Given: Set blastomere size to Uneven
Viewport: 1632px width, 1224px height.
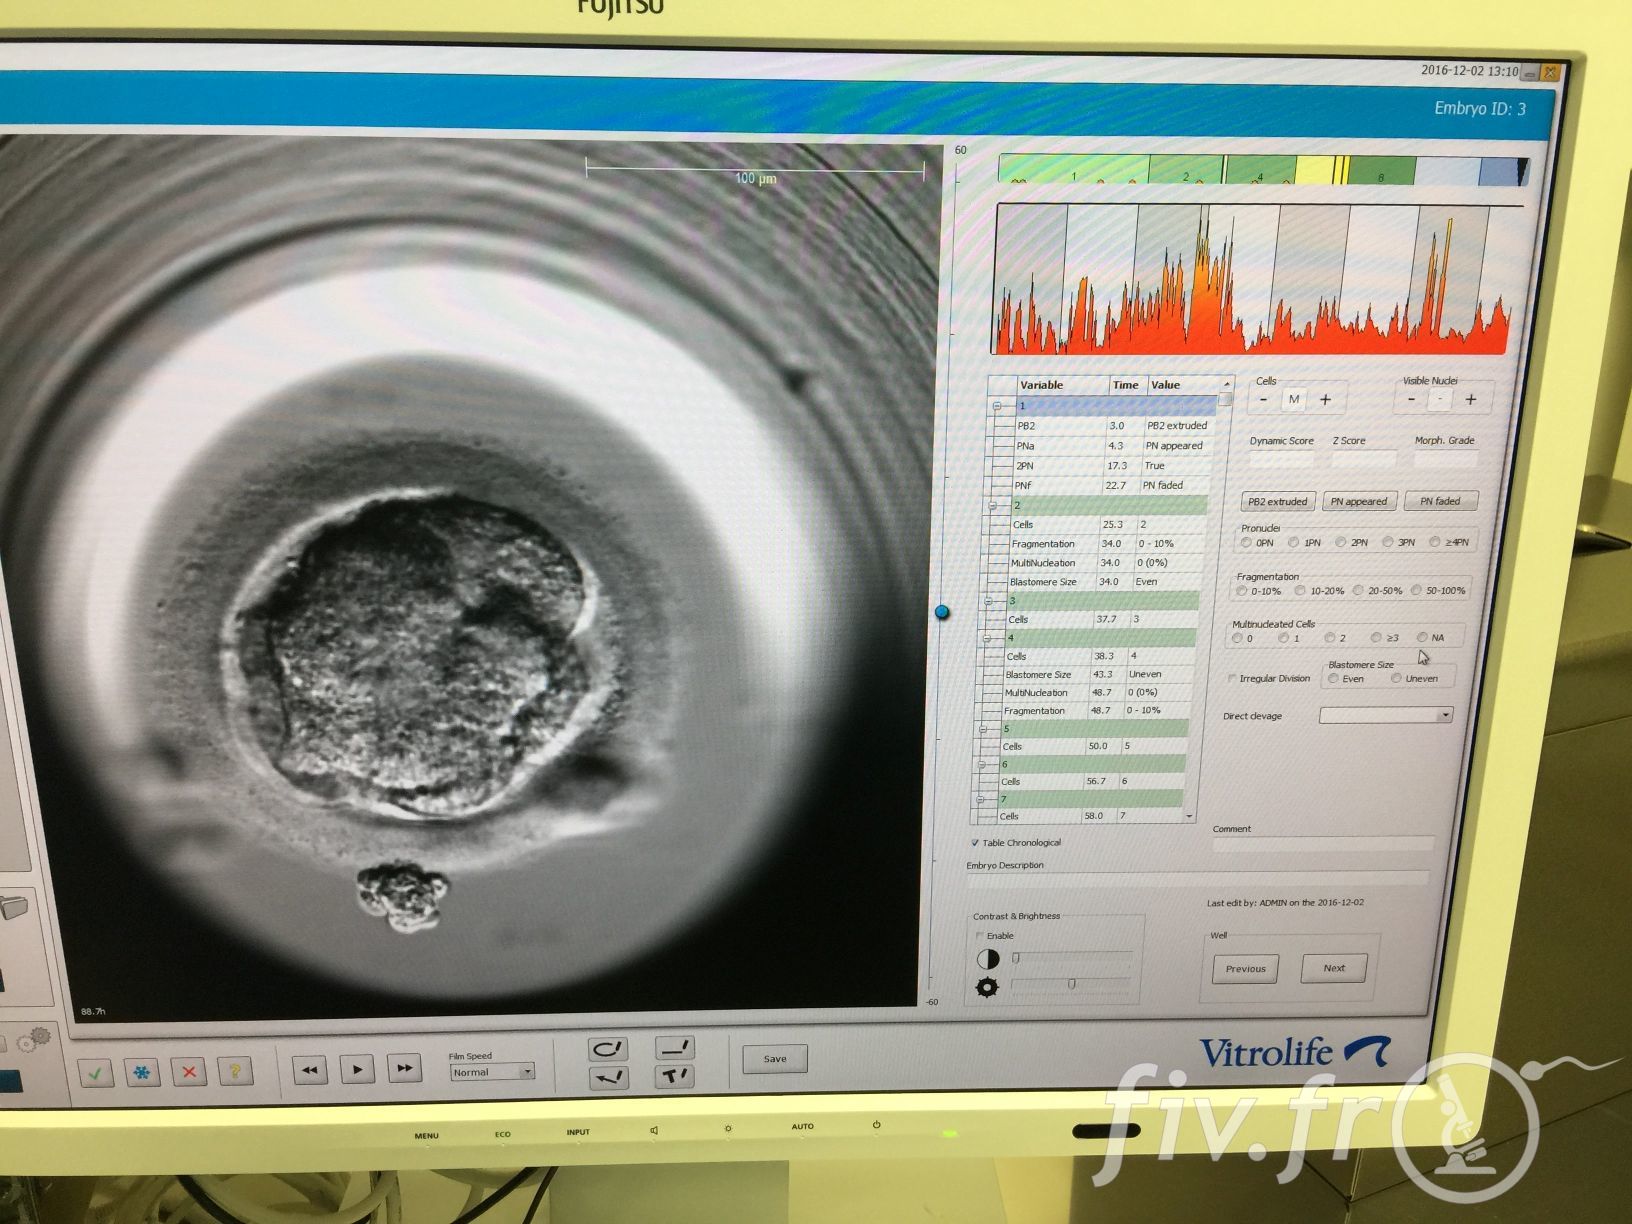Looking at the screenshot, I should pyautogui.click(x=1396, y=678).
